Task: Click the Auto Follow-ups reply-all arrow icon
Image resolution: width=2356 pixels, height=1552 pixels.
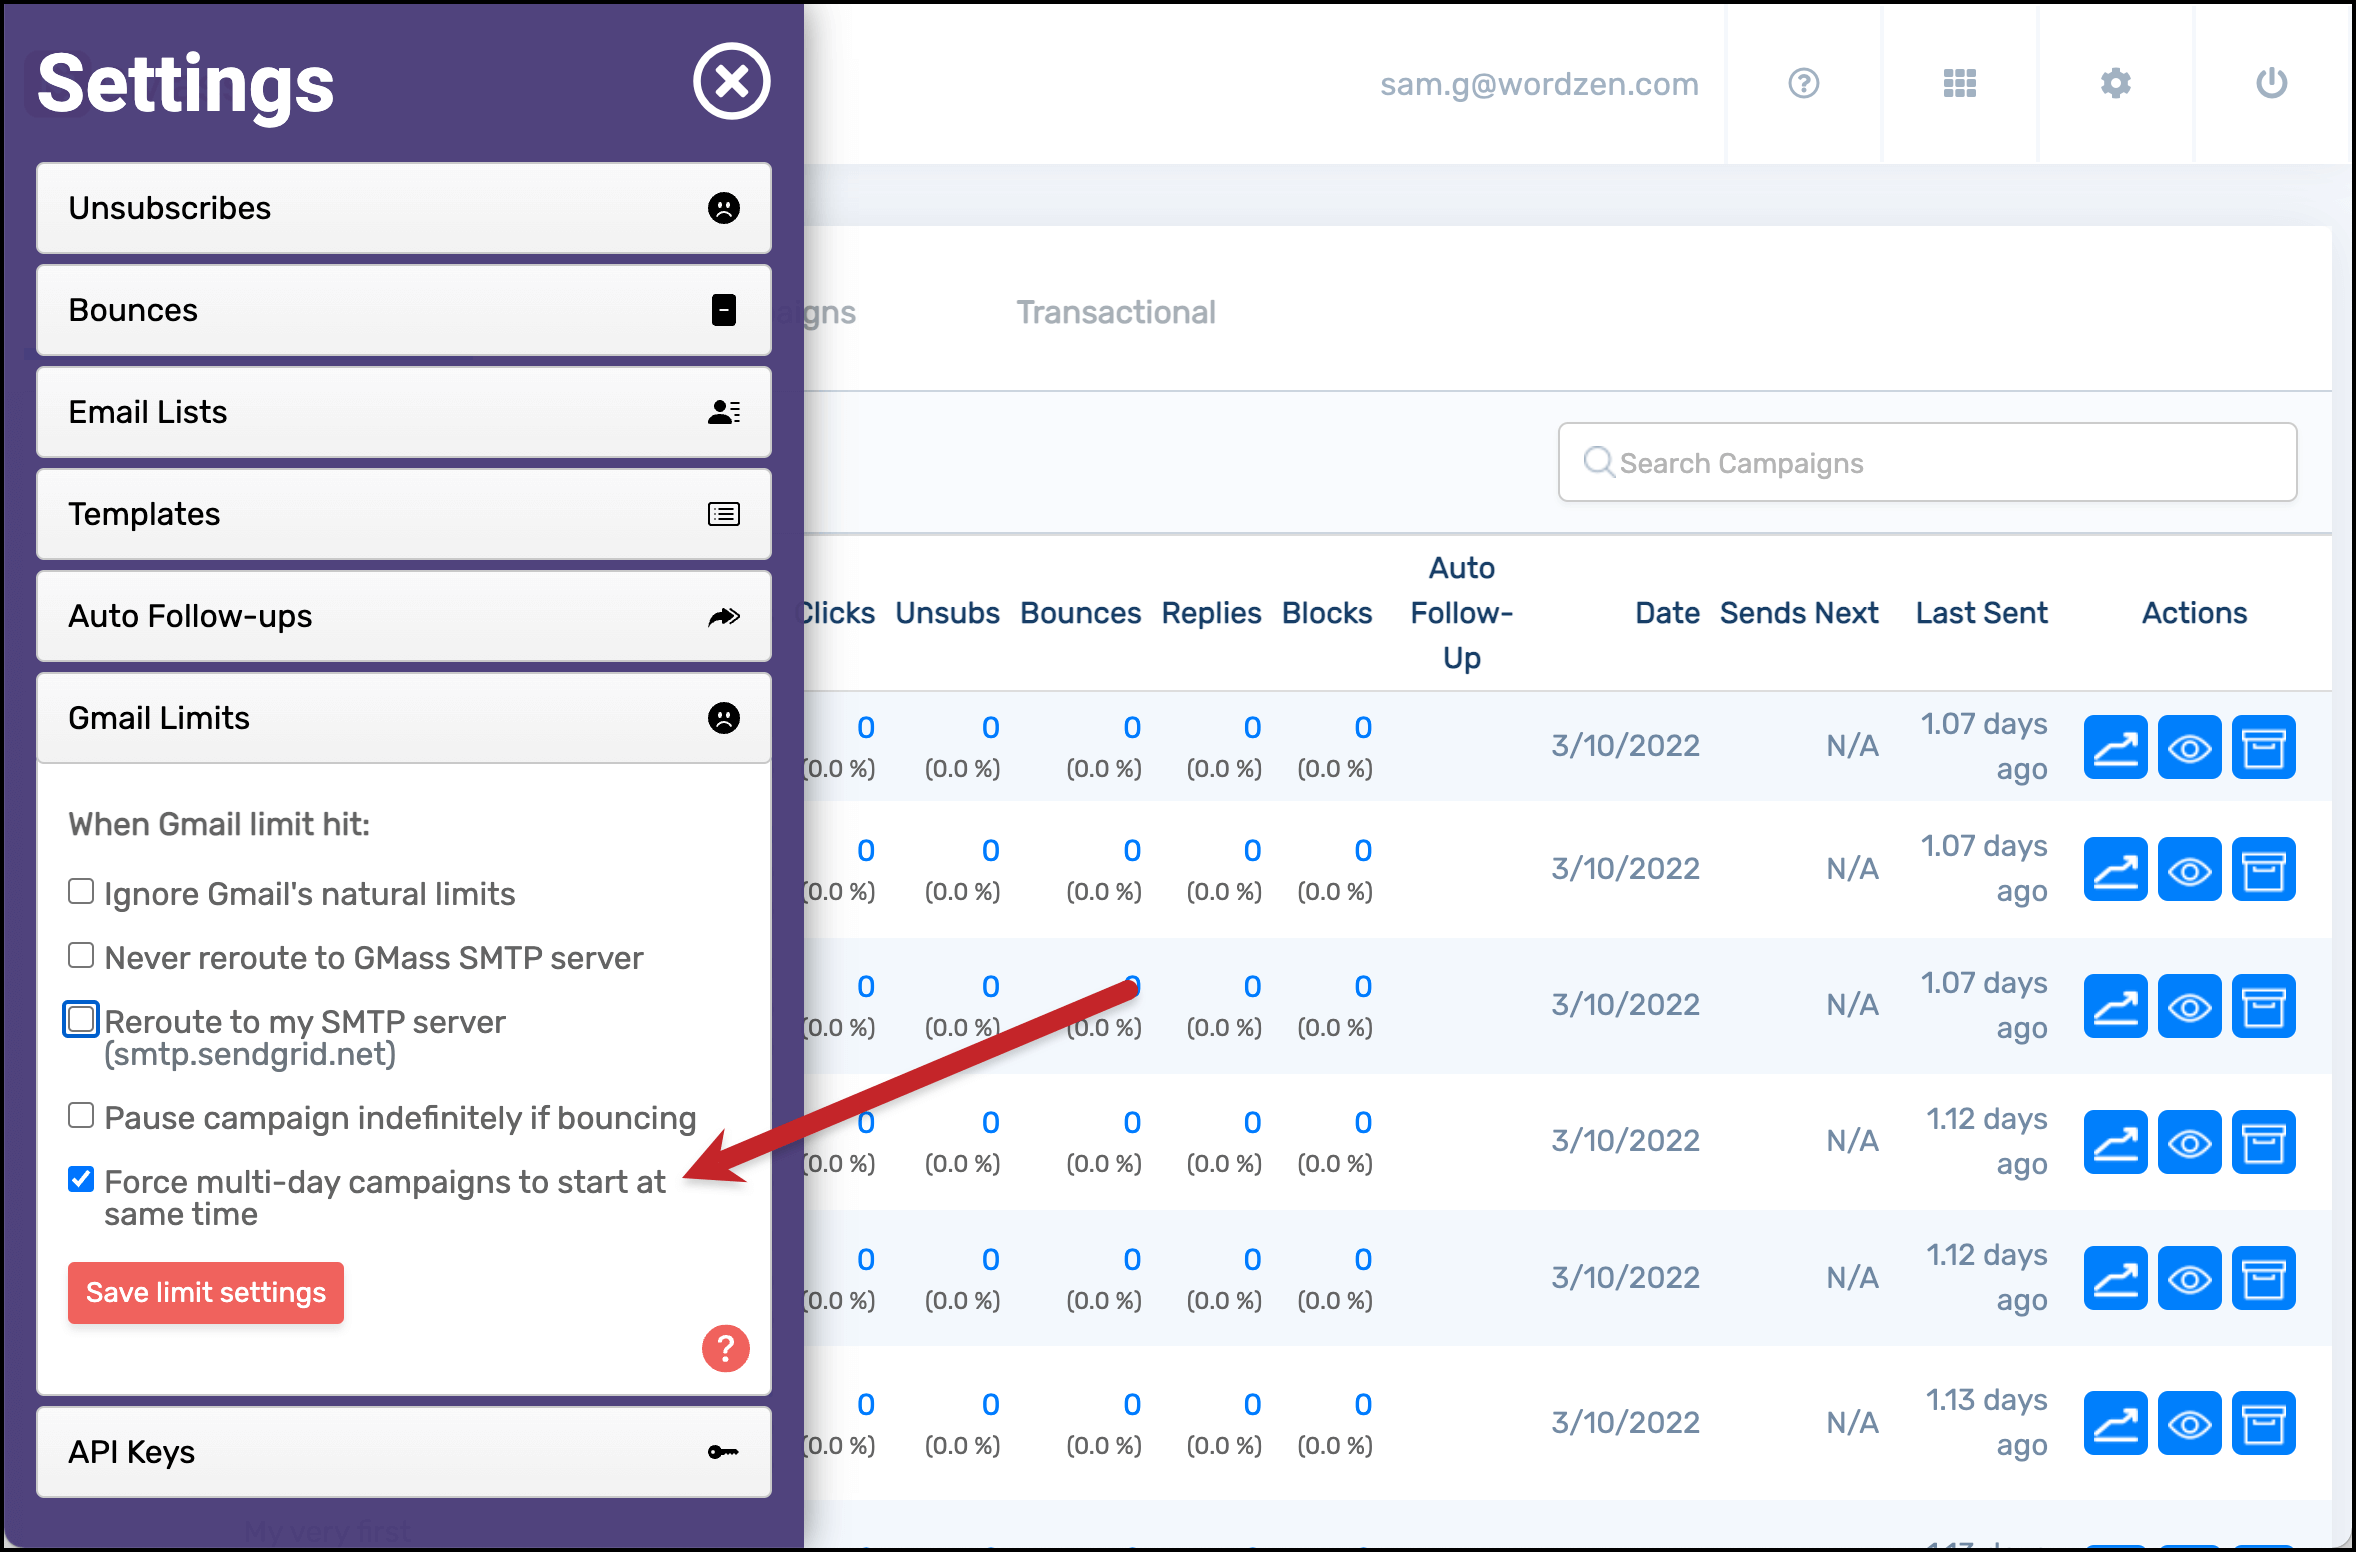Action: click(x=724, y=616)
